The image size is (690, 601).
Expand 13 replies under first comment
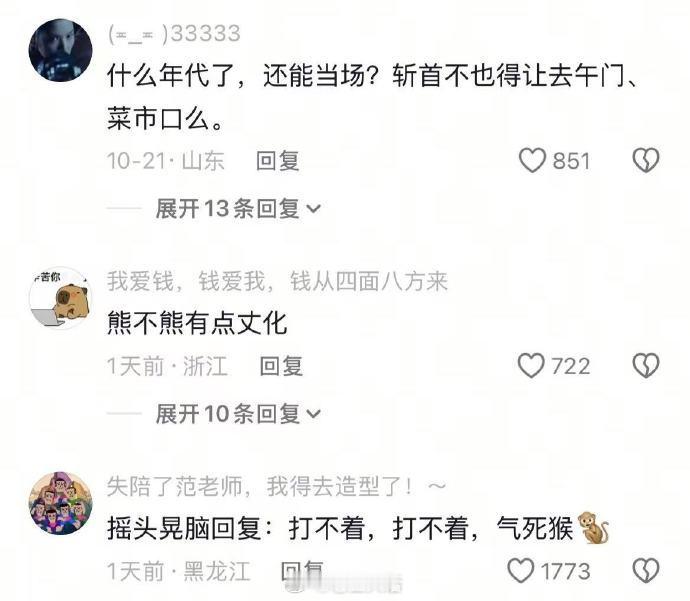238,208
